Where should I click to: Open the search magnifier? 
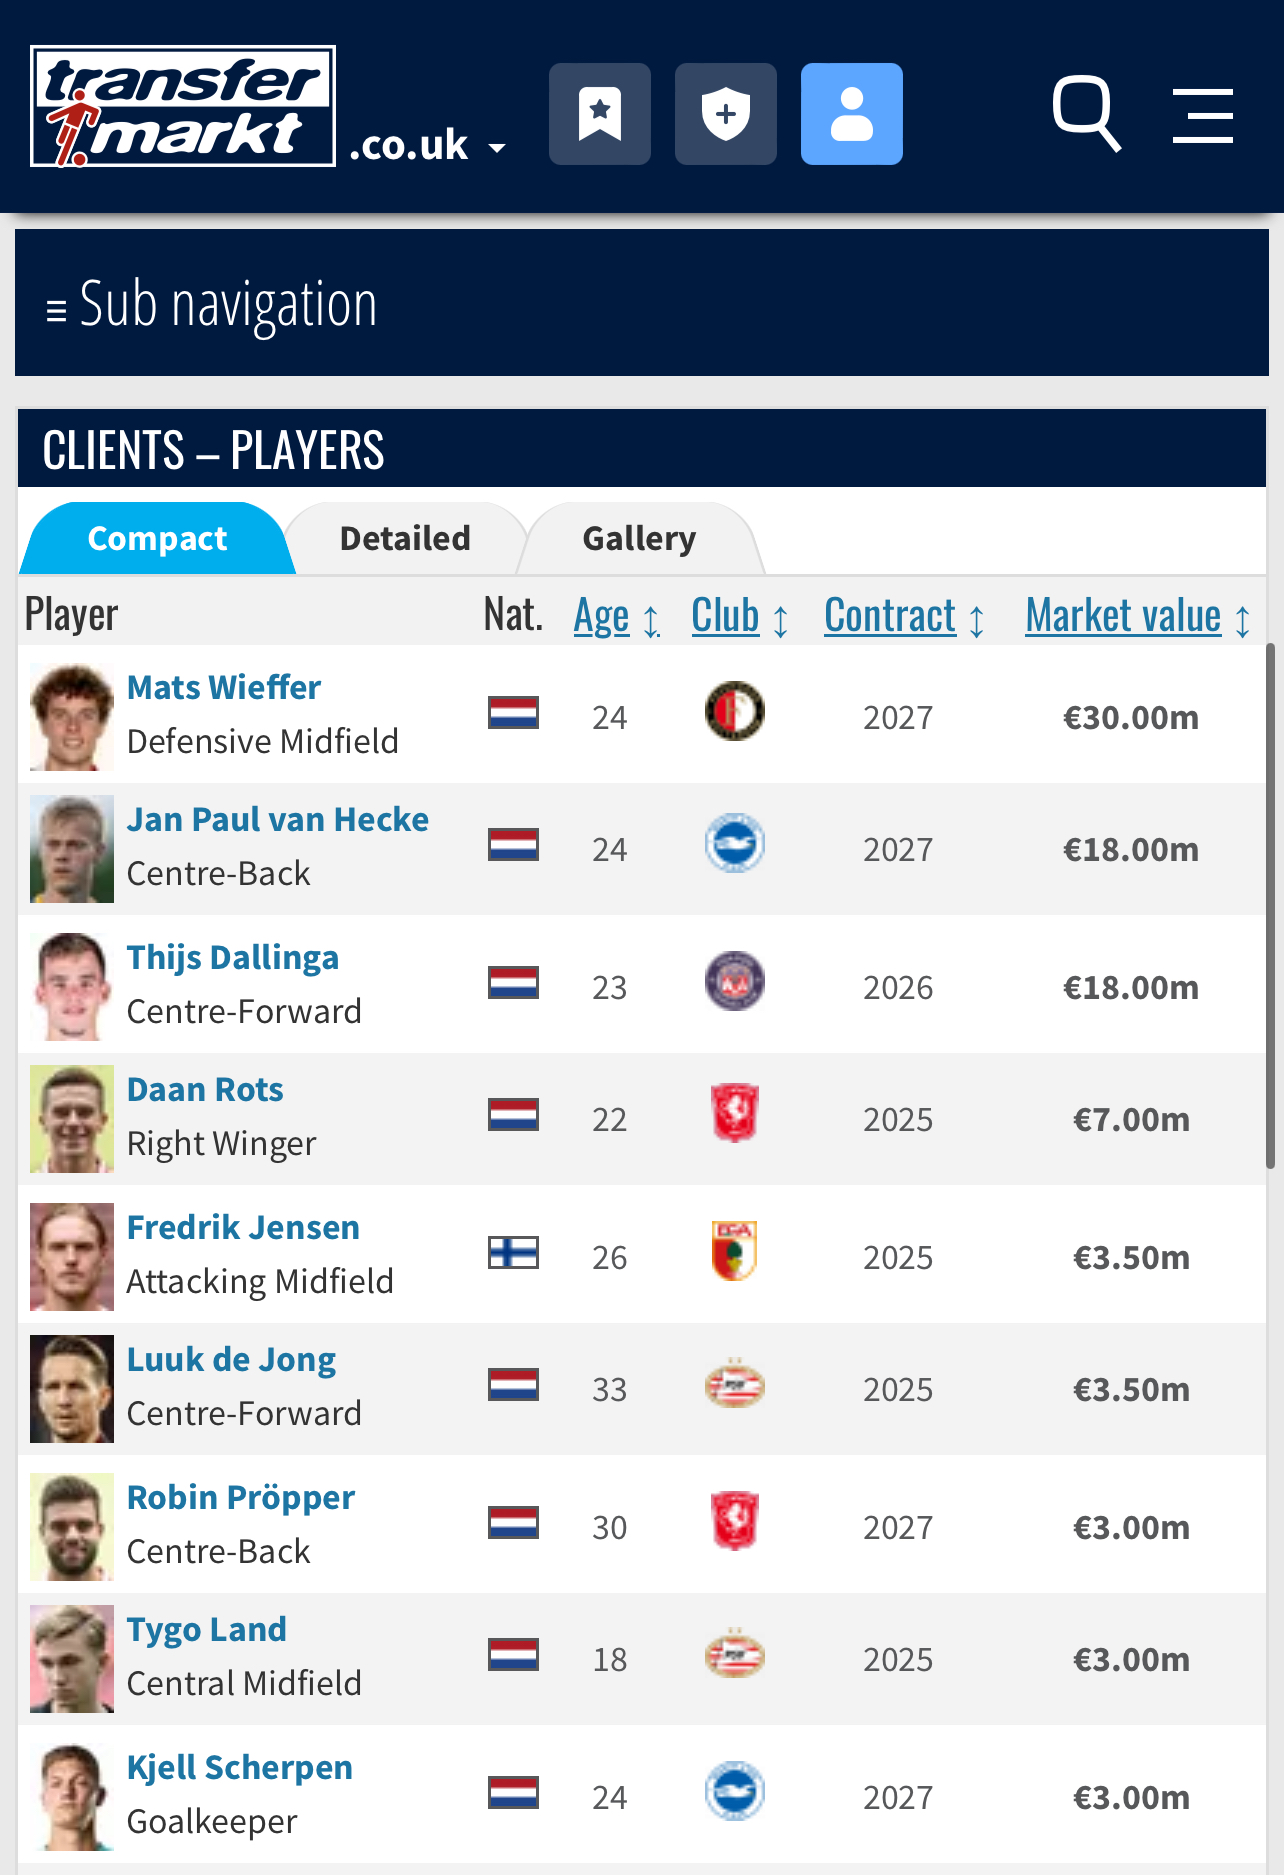pos(1087,114)
